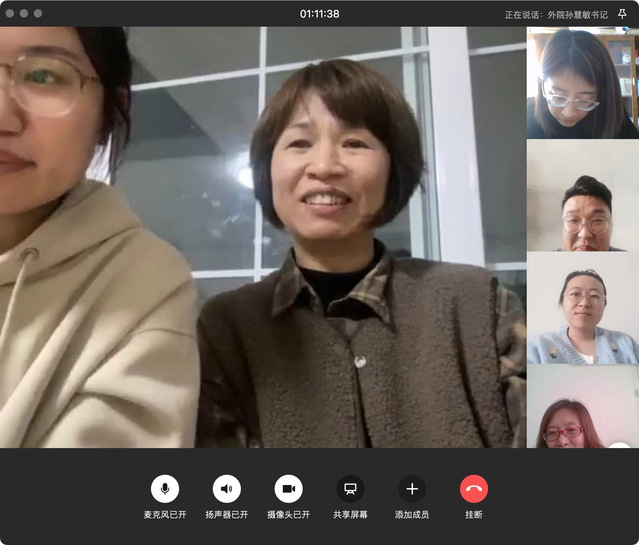Select the bottom thumbnail showing red glasses

(x=582, y=407)
